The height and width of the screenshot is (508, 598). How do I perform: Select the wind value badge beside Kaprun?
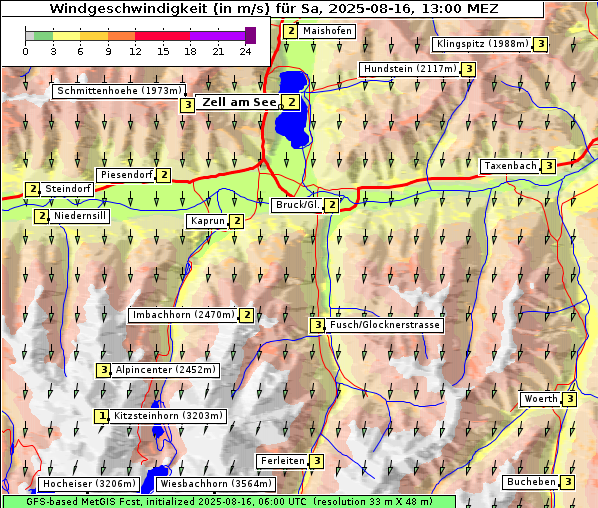pos(237,221)
